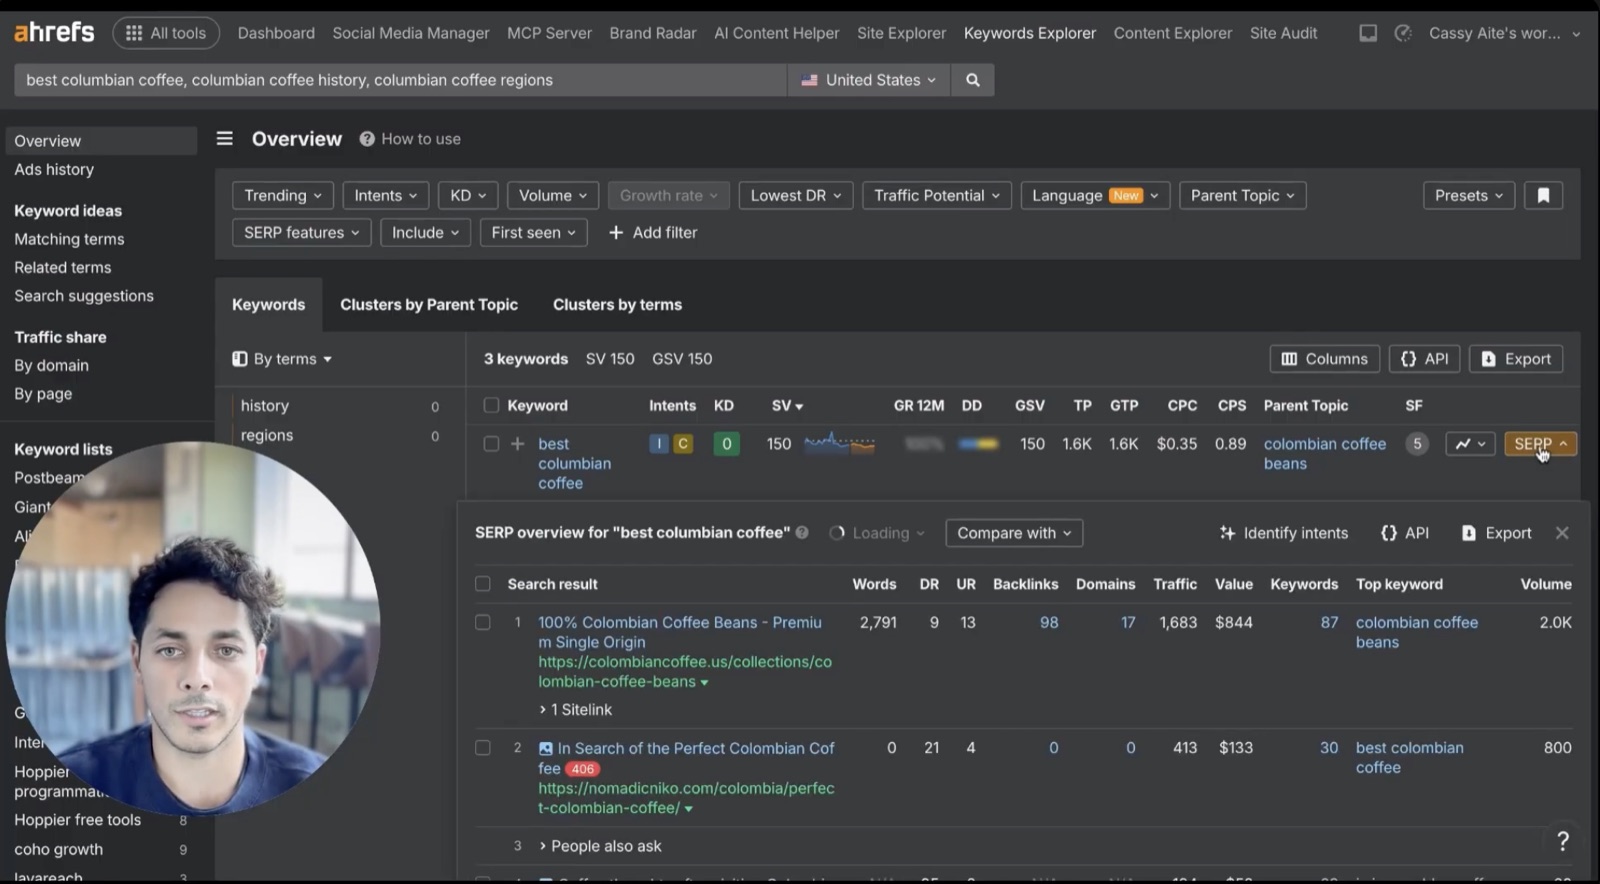Open the Columns selector
This screenshot has height=884, width=1600.
point(1325,359)
